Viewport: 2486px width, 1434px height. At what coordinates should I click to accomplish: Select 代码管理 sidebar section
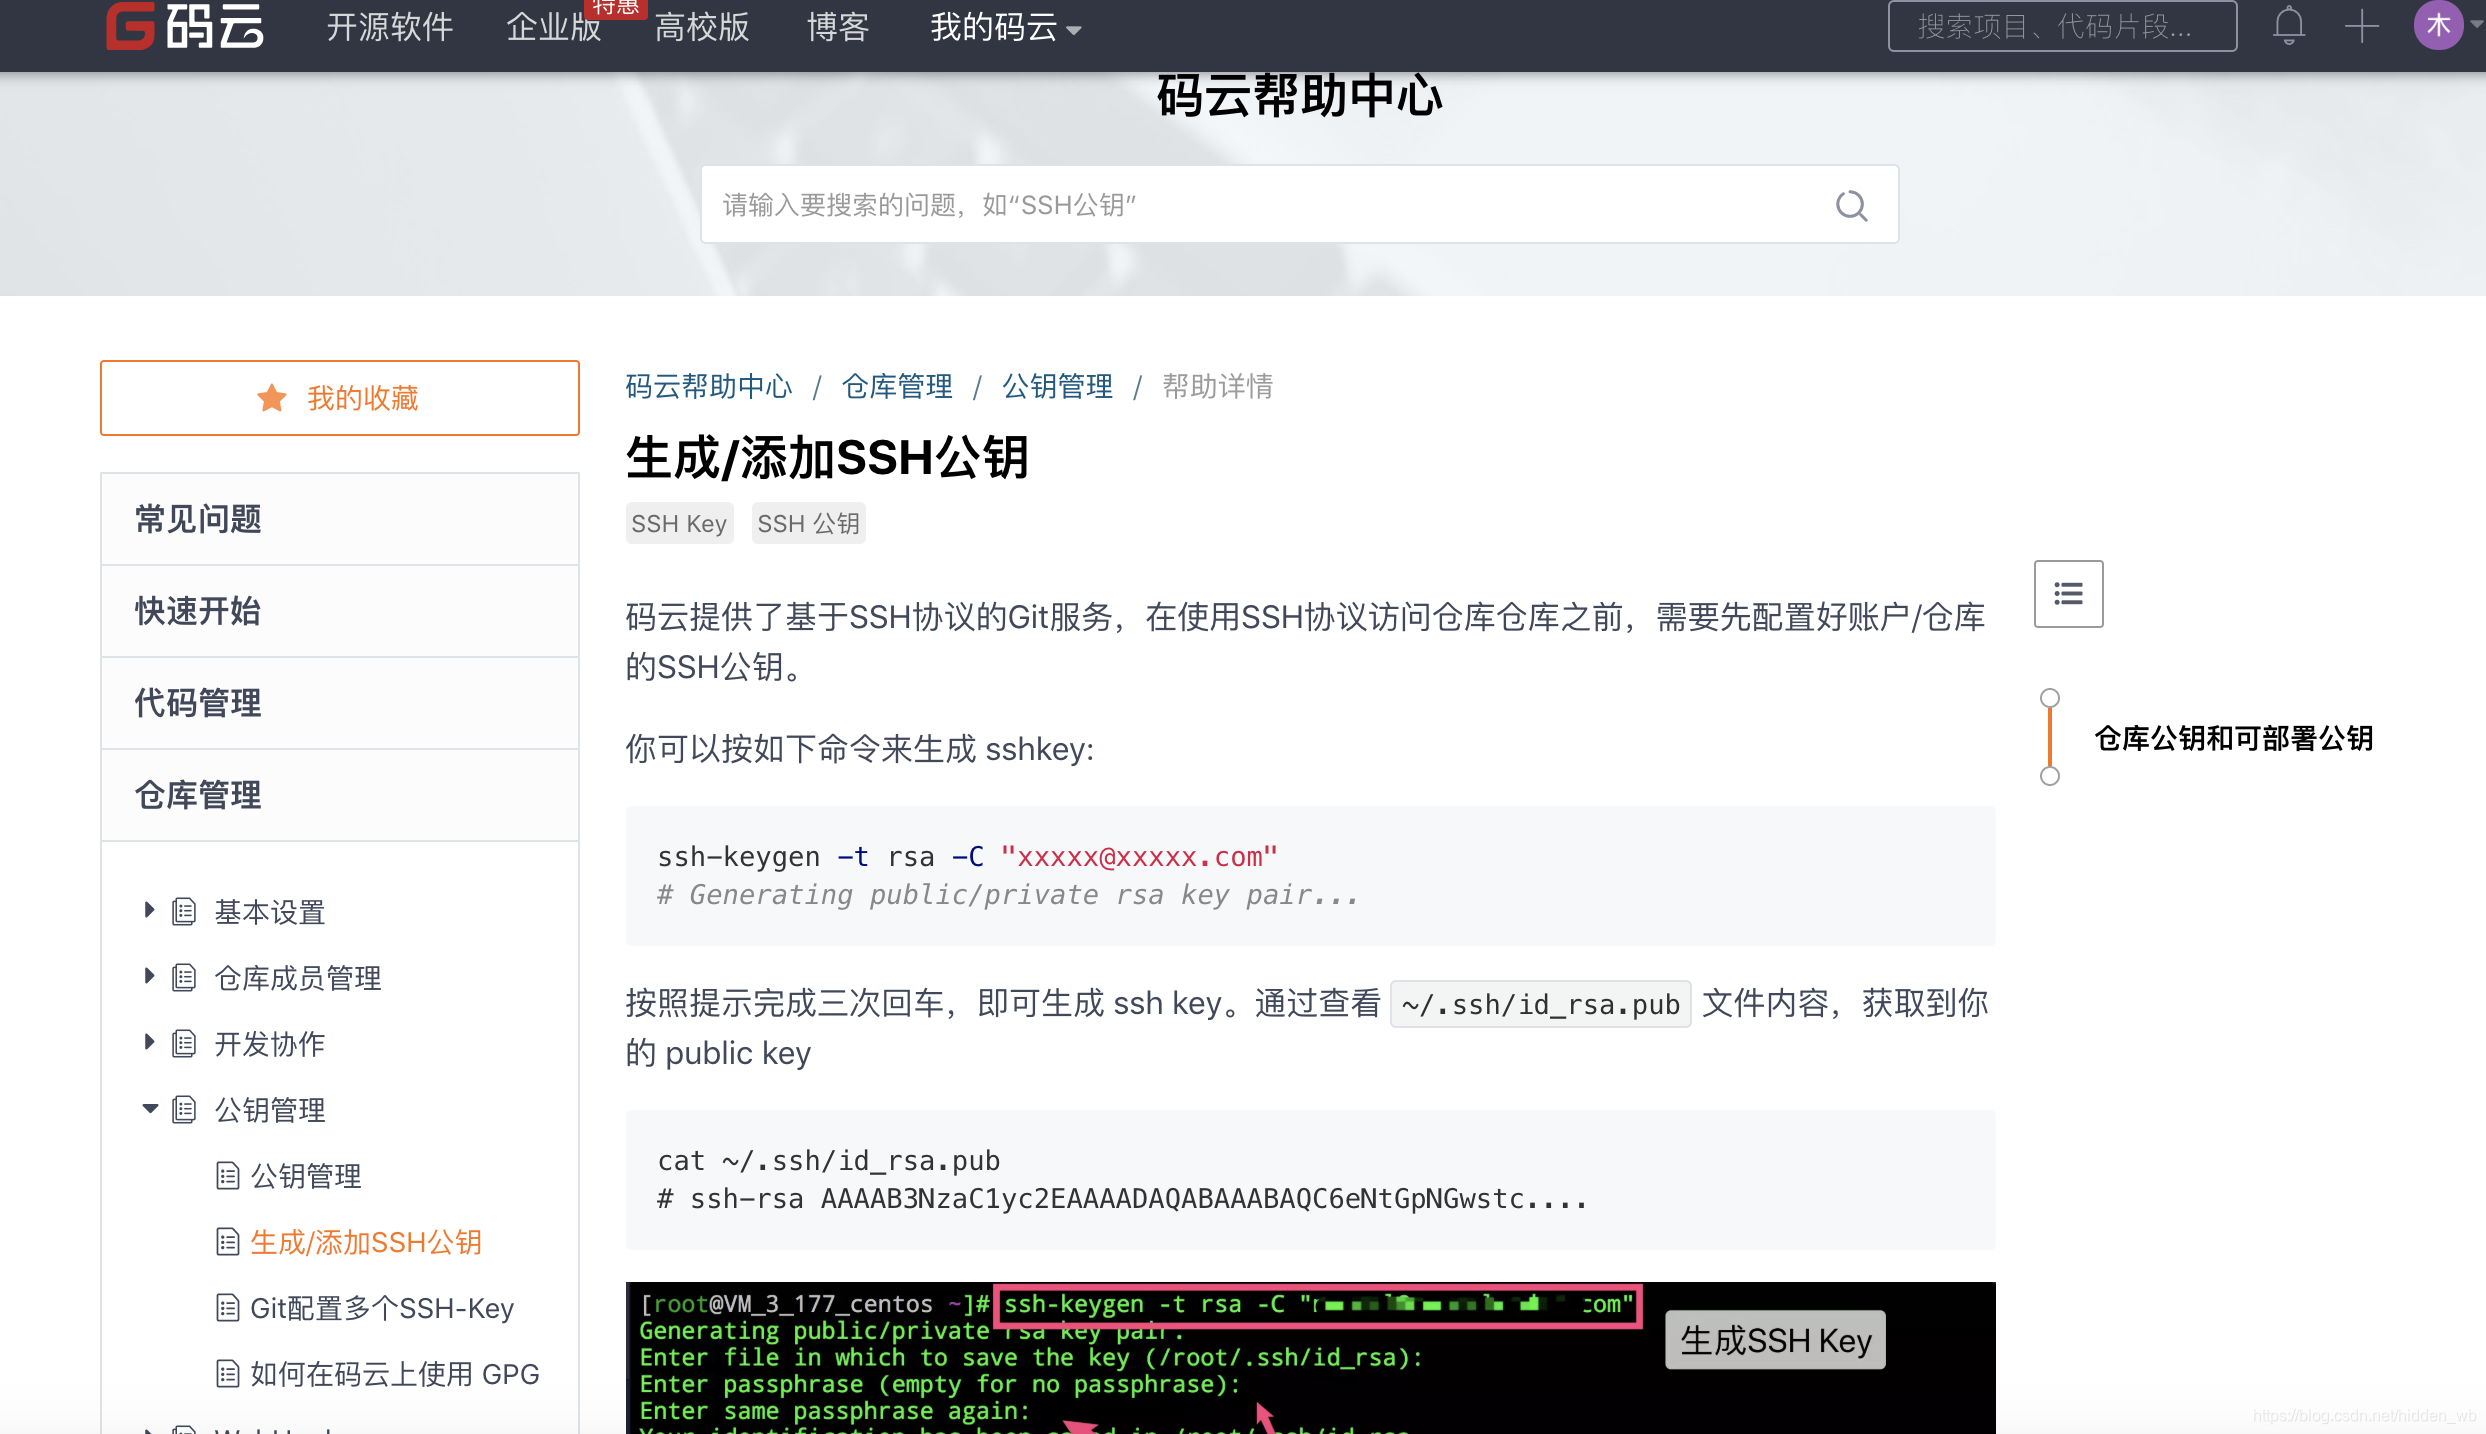point(340,703)
